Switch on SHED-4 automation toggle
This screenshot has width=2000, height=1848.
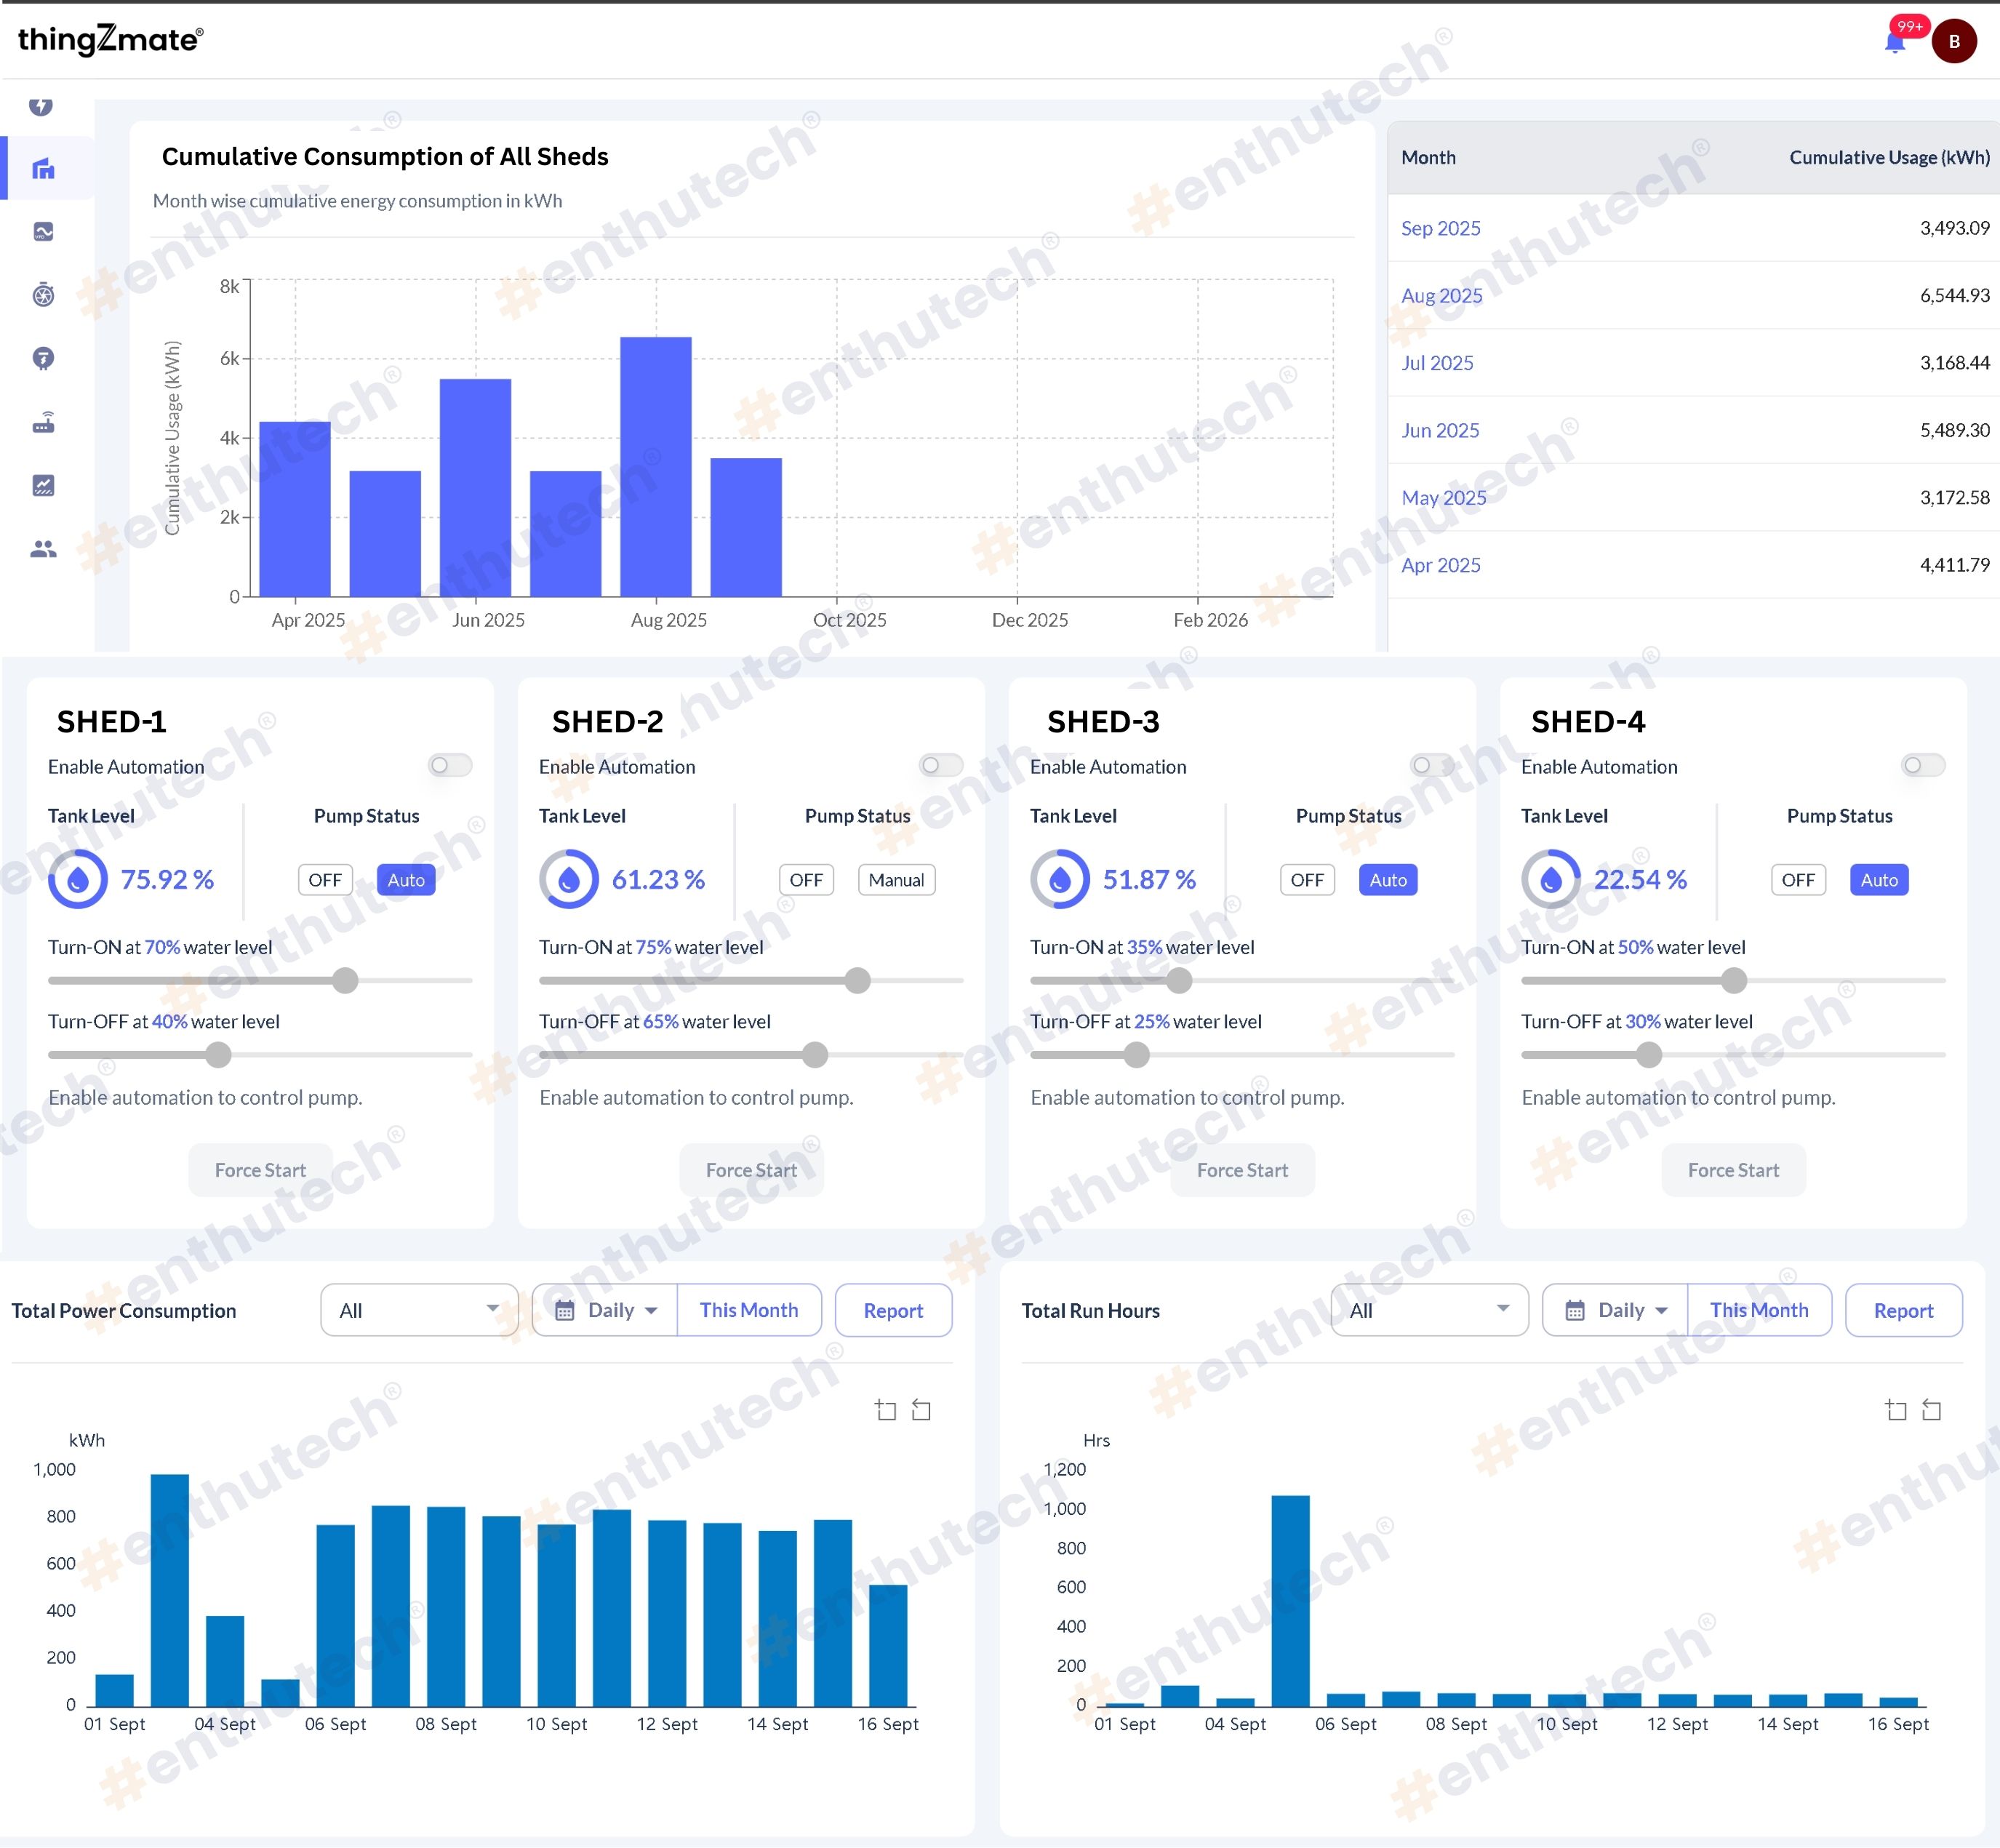[x=1922, y=765]
